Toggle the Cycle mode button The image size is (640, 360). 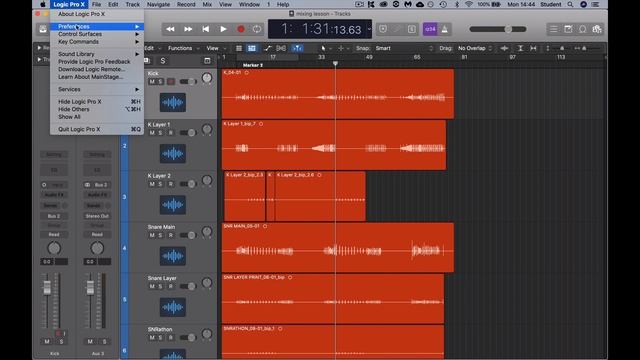click(257, 29)
